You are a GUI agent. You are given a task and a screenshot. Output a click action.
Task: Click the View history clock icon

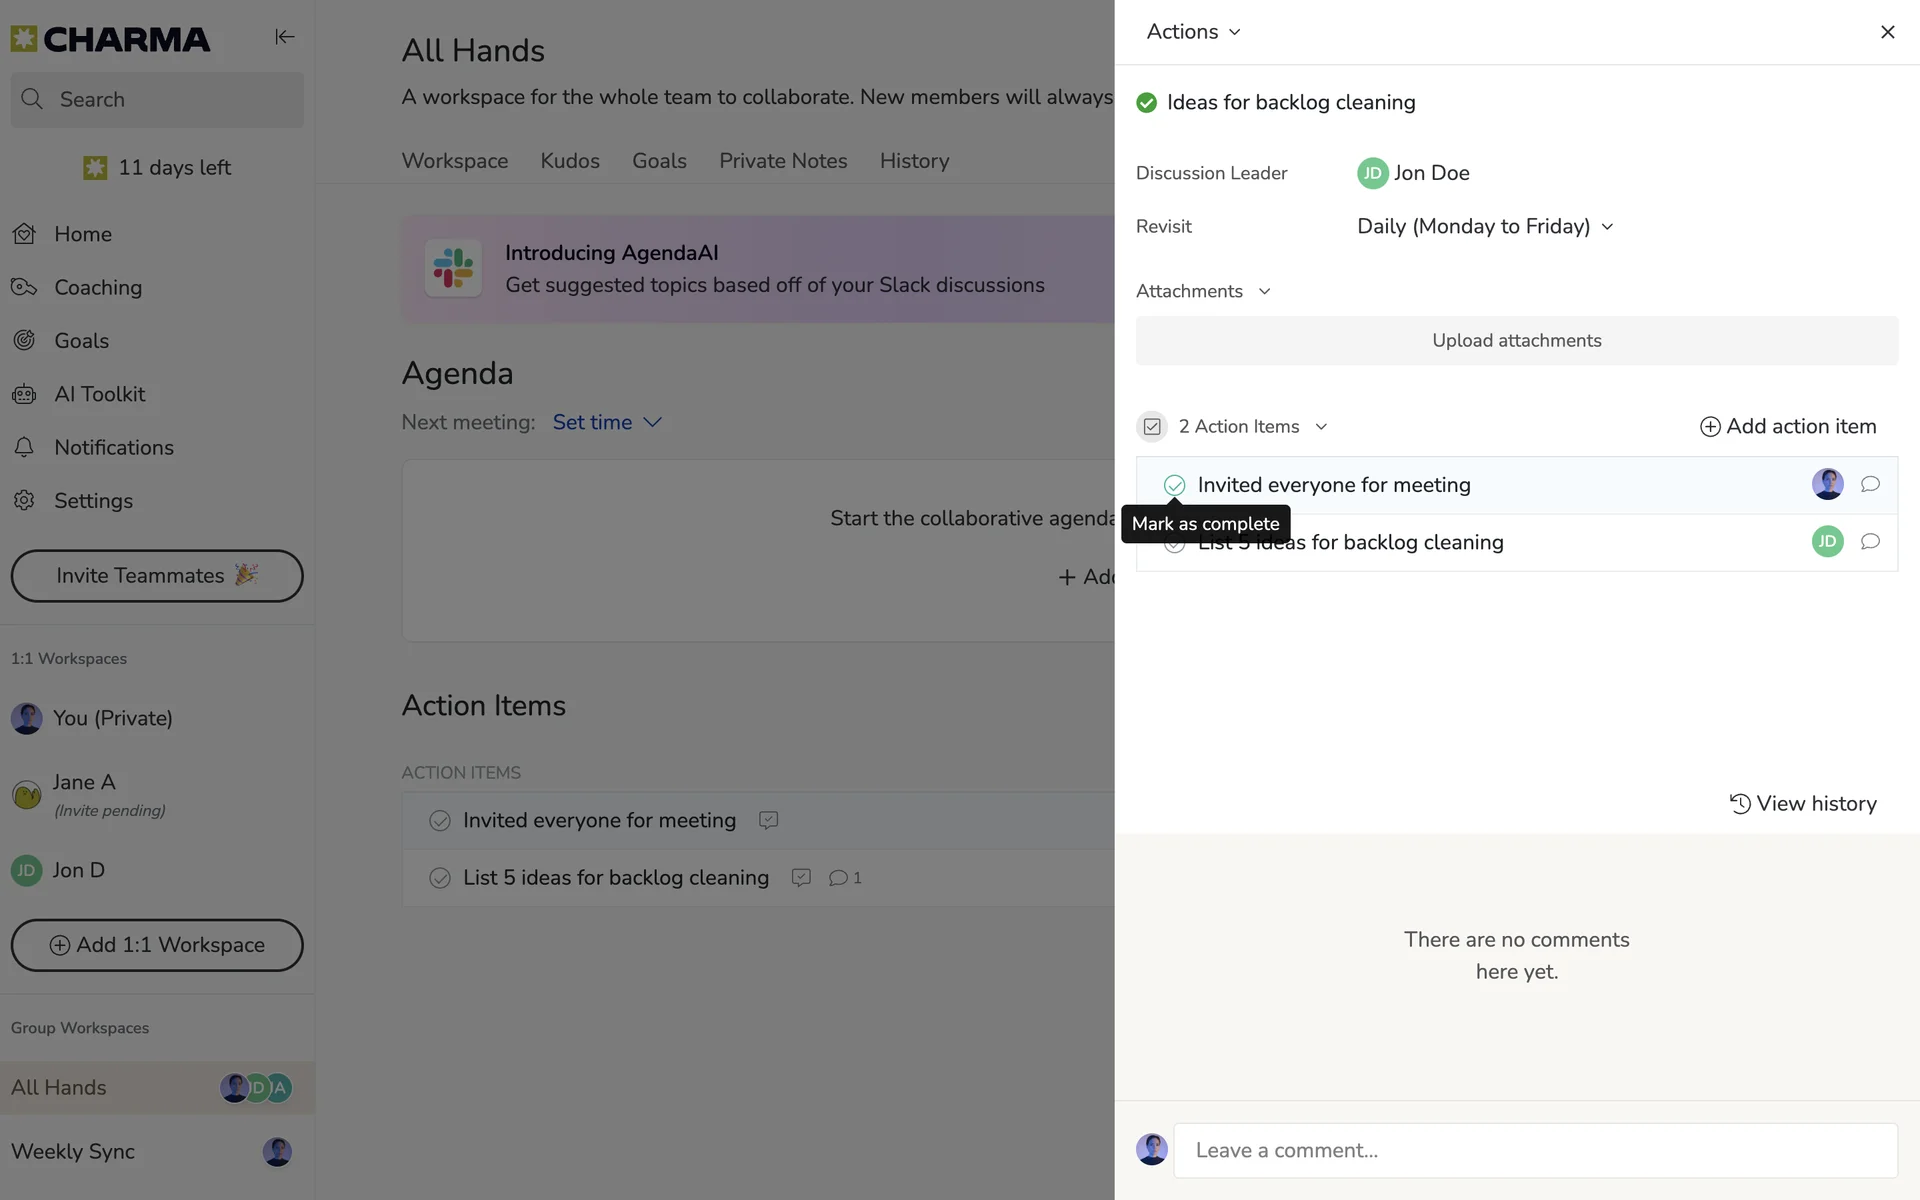(1740, 804)
